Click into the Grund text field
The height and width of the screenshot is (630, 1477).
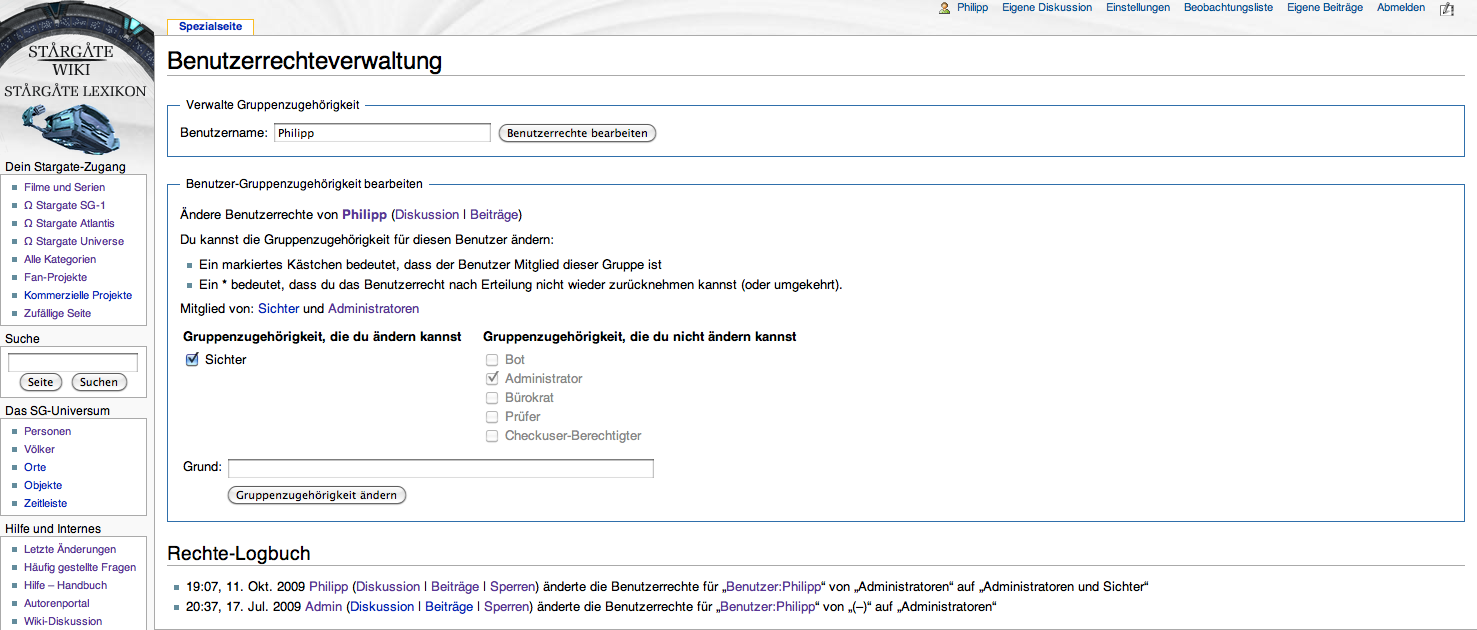click(x=441, y=468)
